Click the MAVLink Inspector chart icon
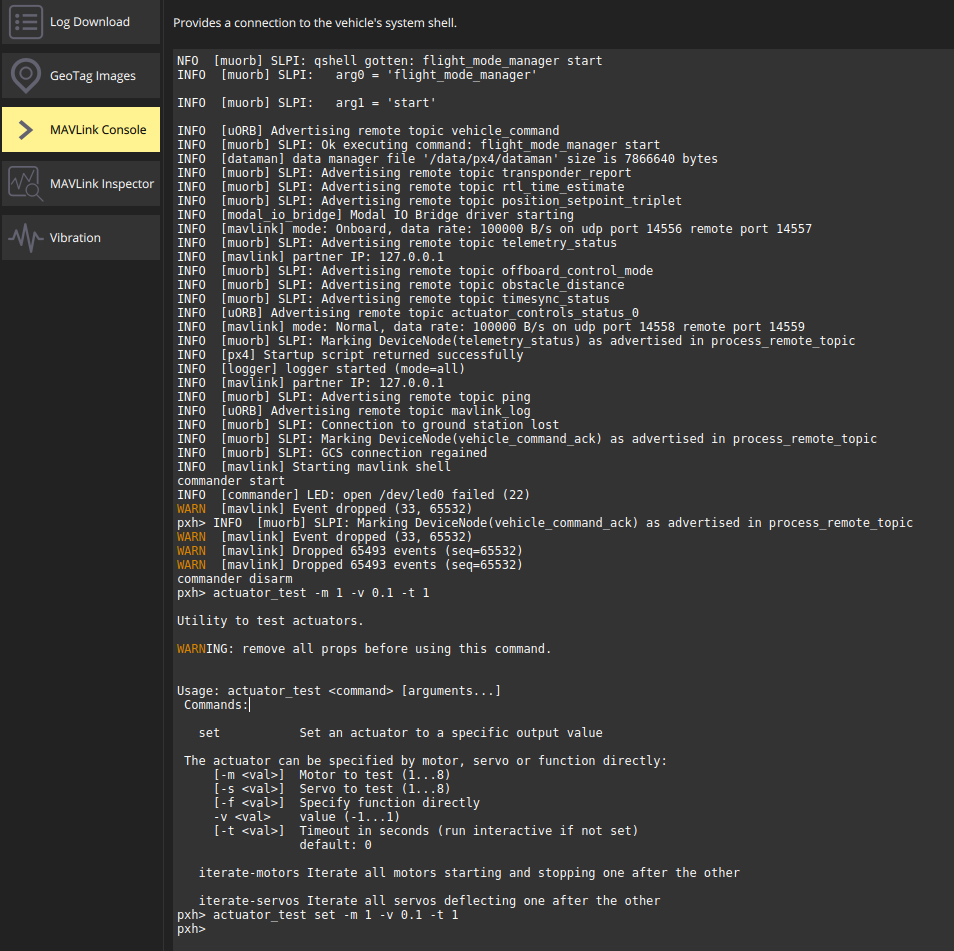 tap(26, 184)
